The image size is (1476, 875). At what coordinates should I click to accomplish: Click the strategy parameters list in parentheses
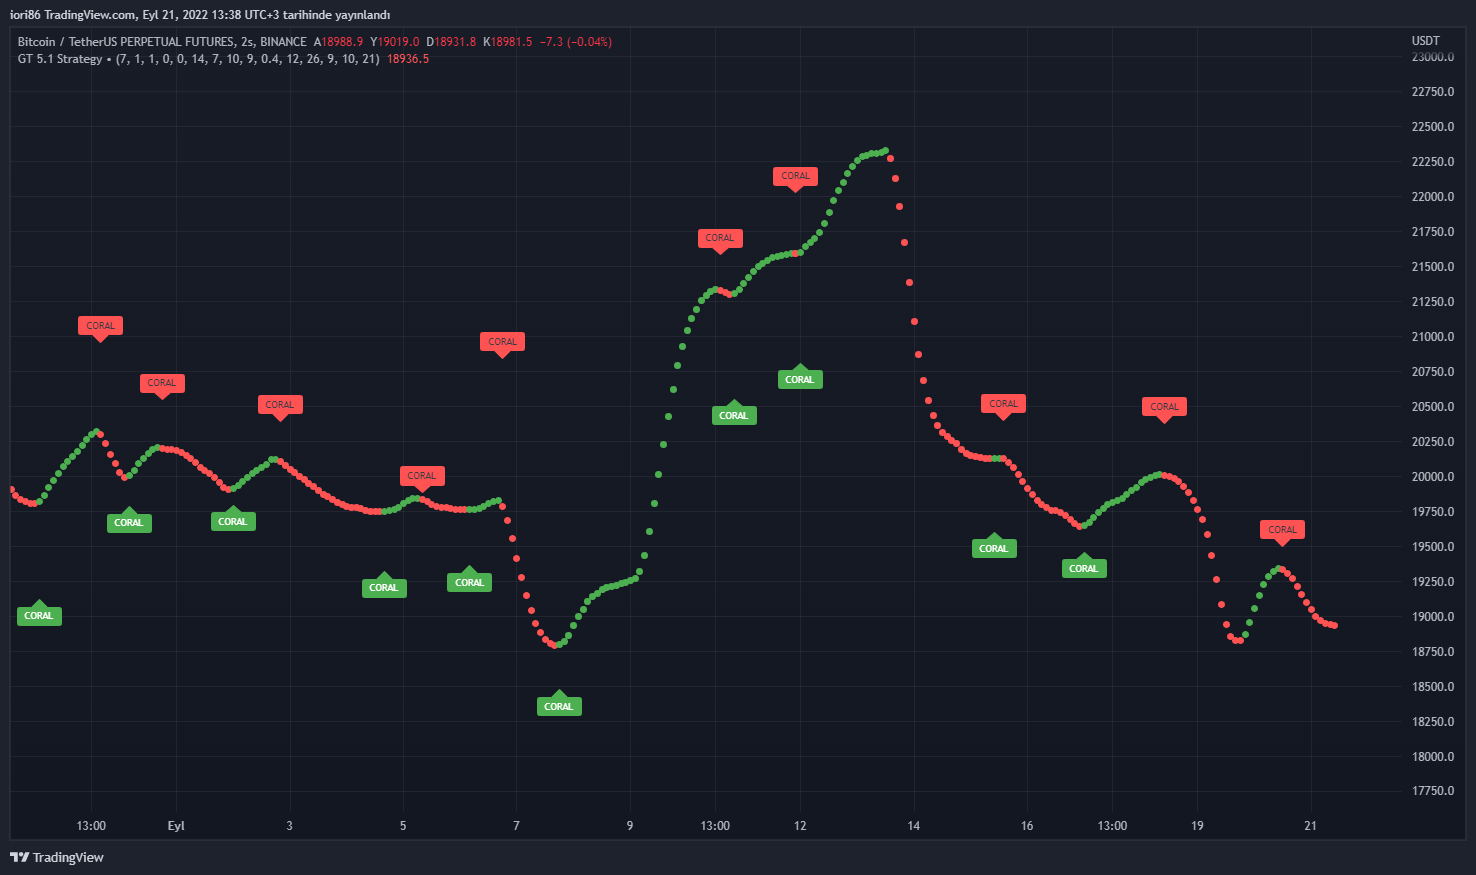coord(248,59)
